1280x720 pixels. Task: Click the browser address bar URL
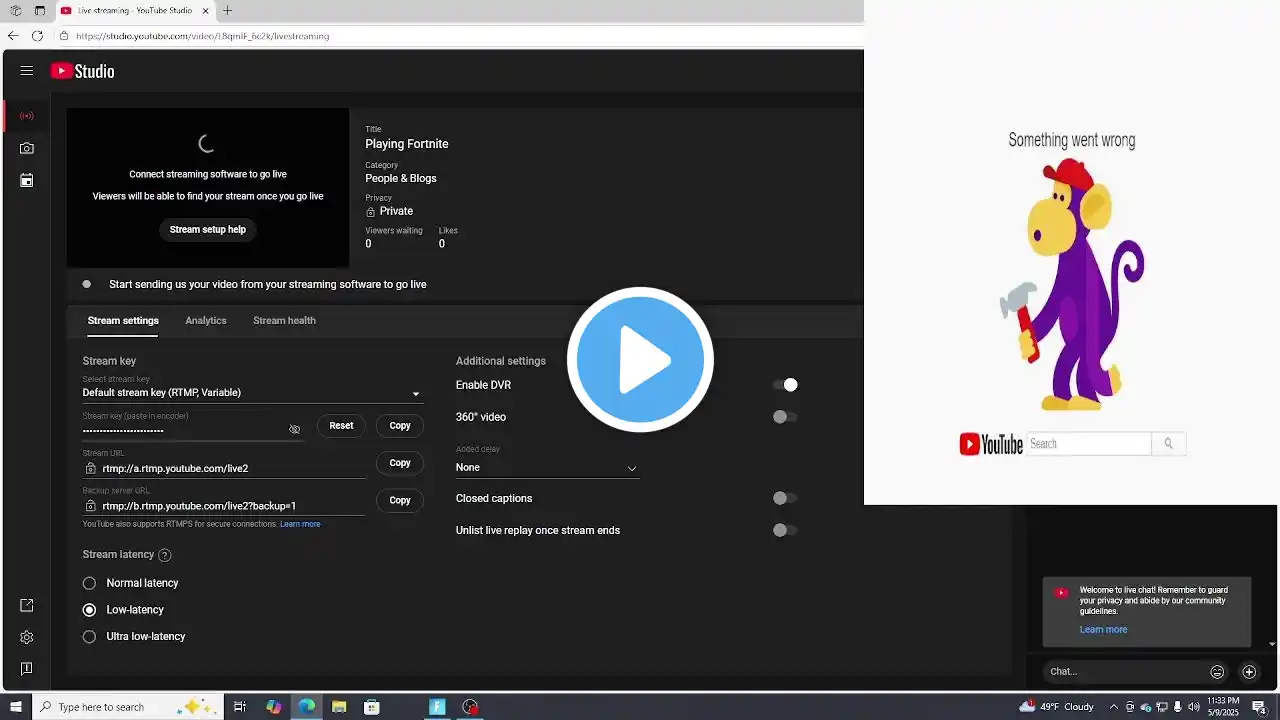click(203, 36)
